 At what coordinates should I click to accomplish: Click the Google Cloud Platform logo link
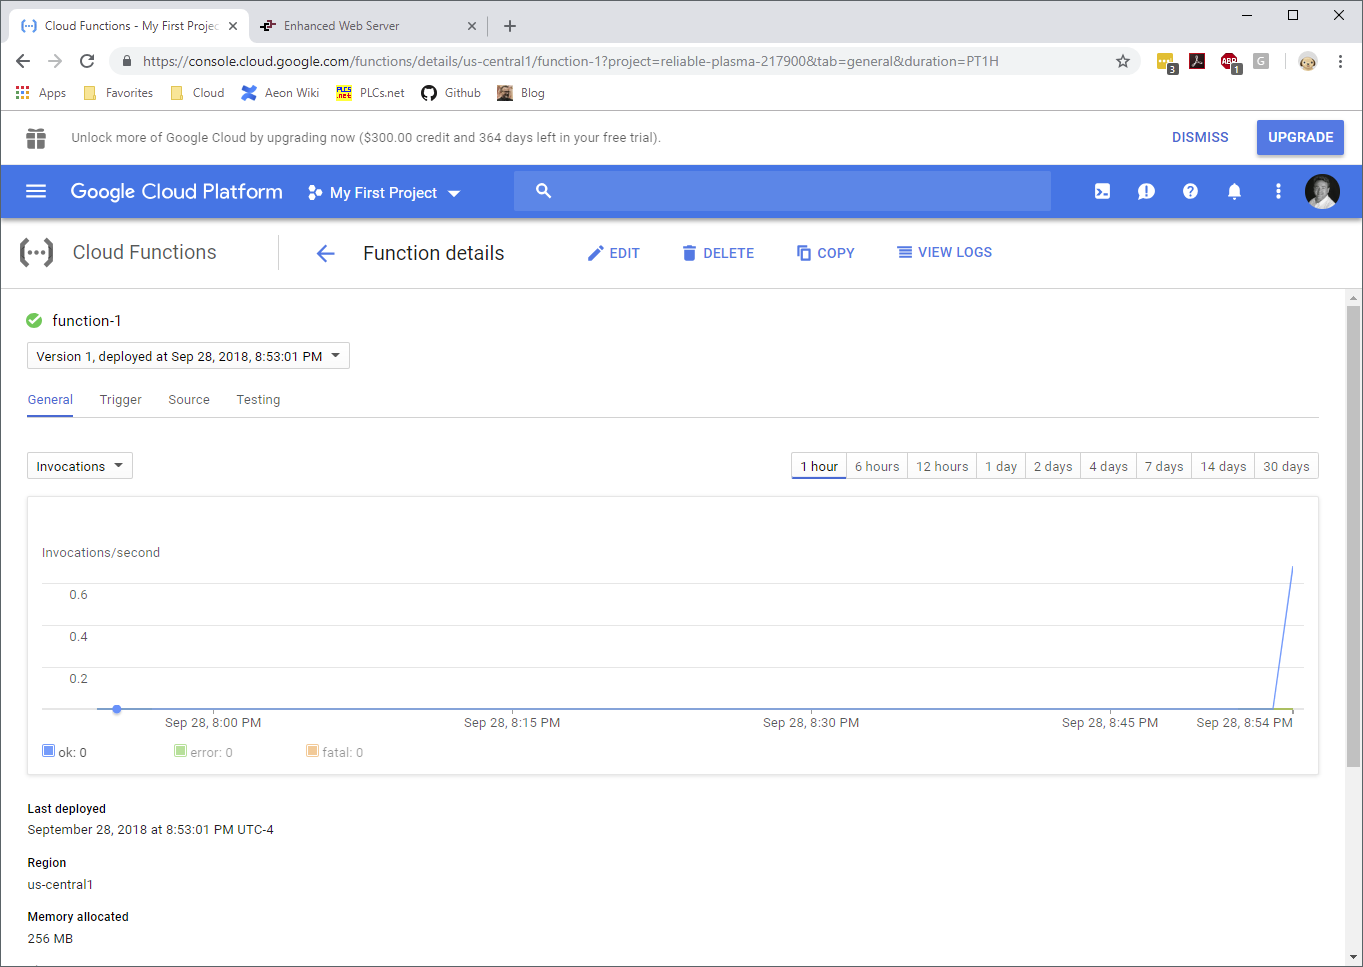click(x=176, y=191)
